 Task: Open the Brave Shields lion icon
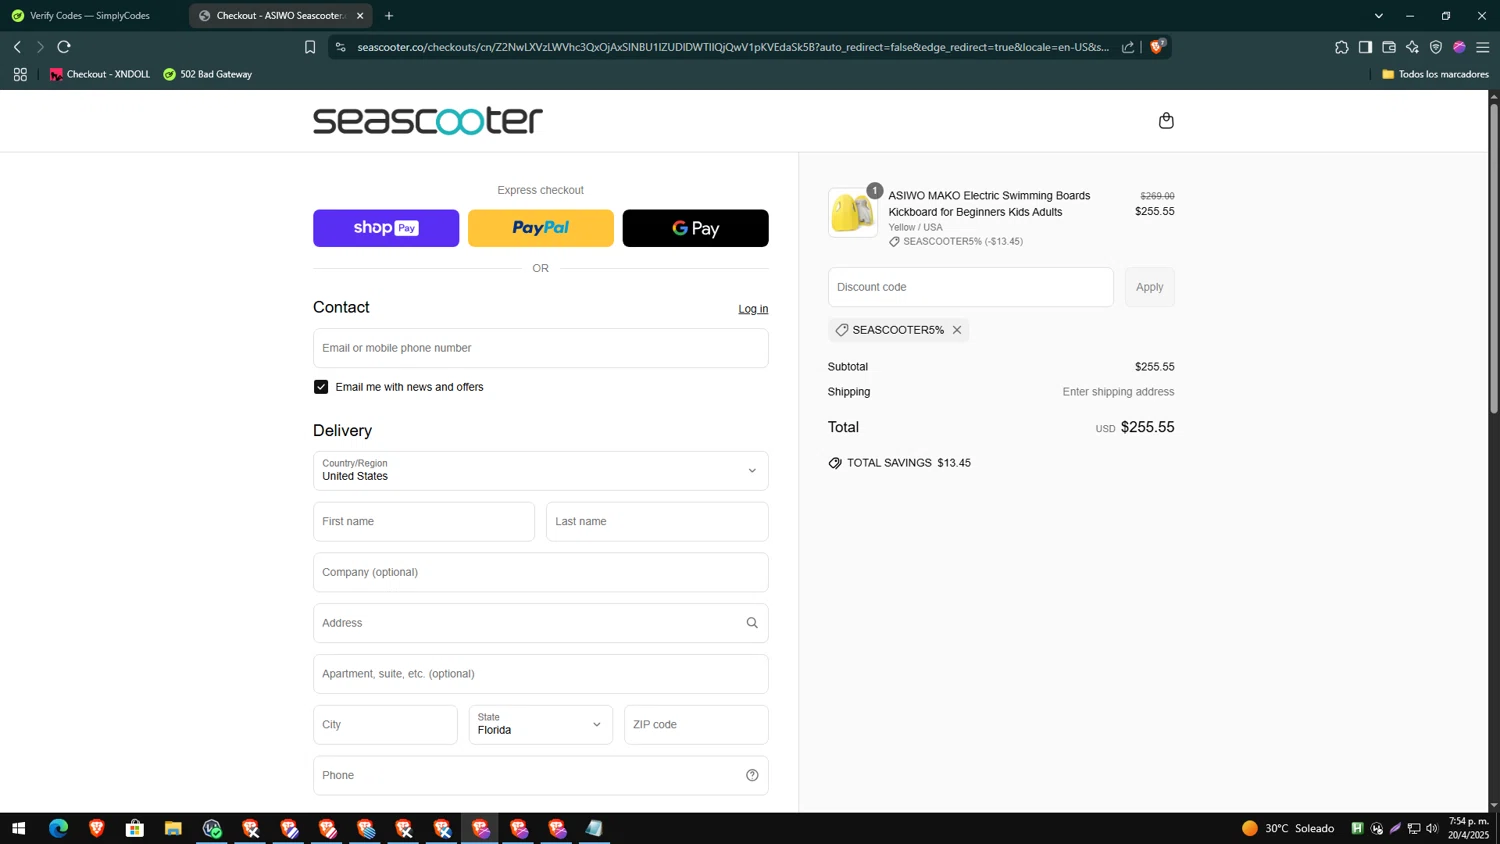pos(1158,46)
